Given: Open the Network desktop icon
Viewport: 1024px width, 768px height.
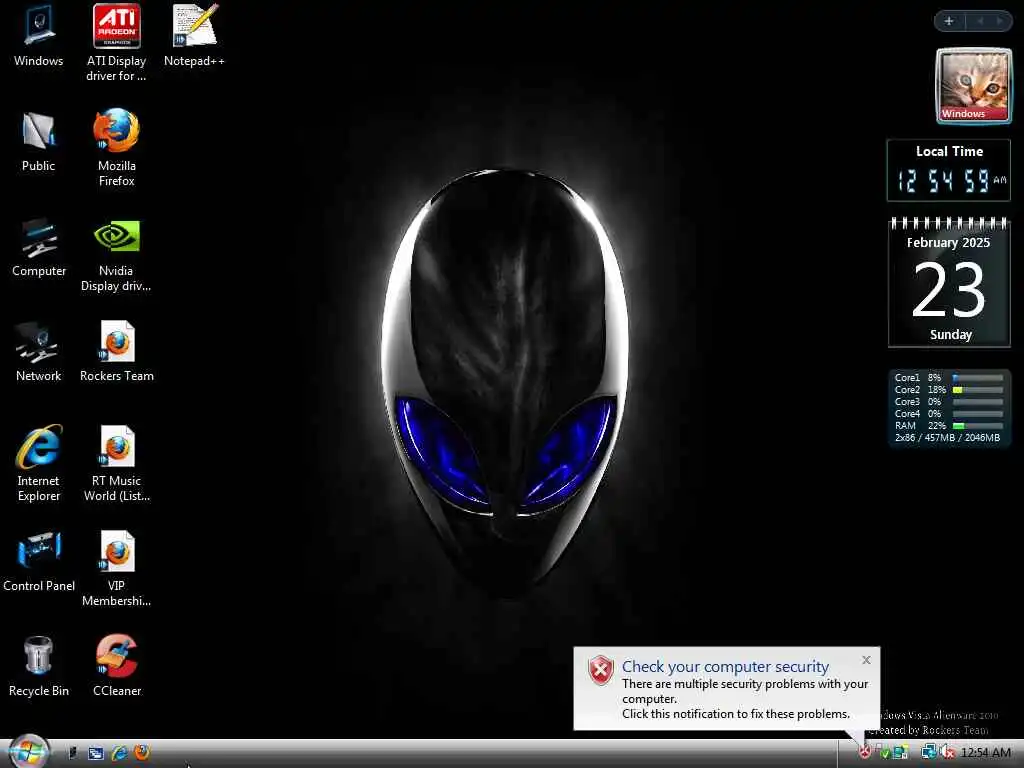Looking at the screenshot, I should click(x=39, y=352).
